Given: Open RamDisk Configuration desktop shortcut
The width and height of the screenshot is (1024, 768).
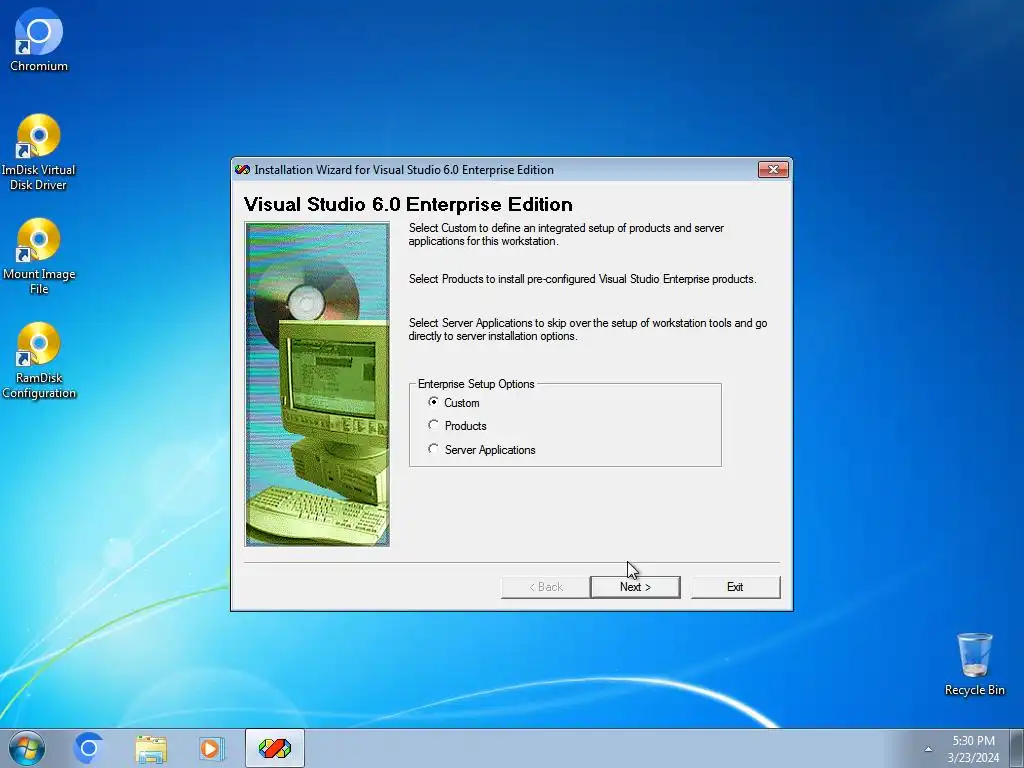Looking at the screenshot, I should click(39, 360).
